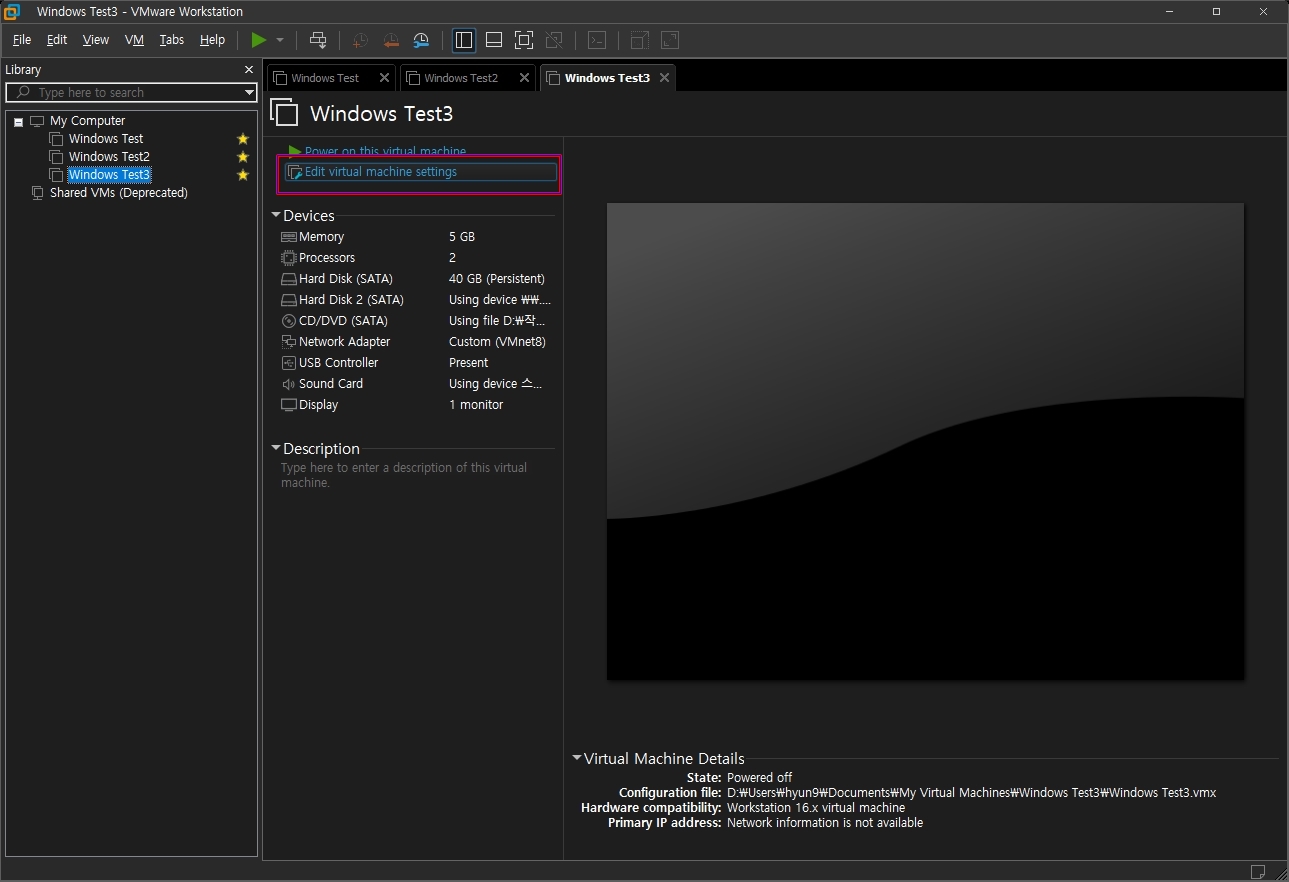Click the Display device row
Screen dimensions: 1289x882
[417, 405]
